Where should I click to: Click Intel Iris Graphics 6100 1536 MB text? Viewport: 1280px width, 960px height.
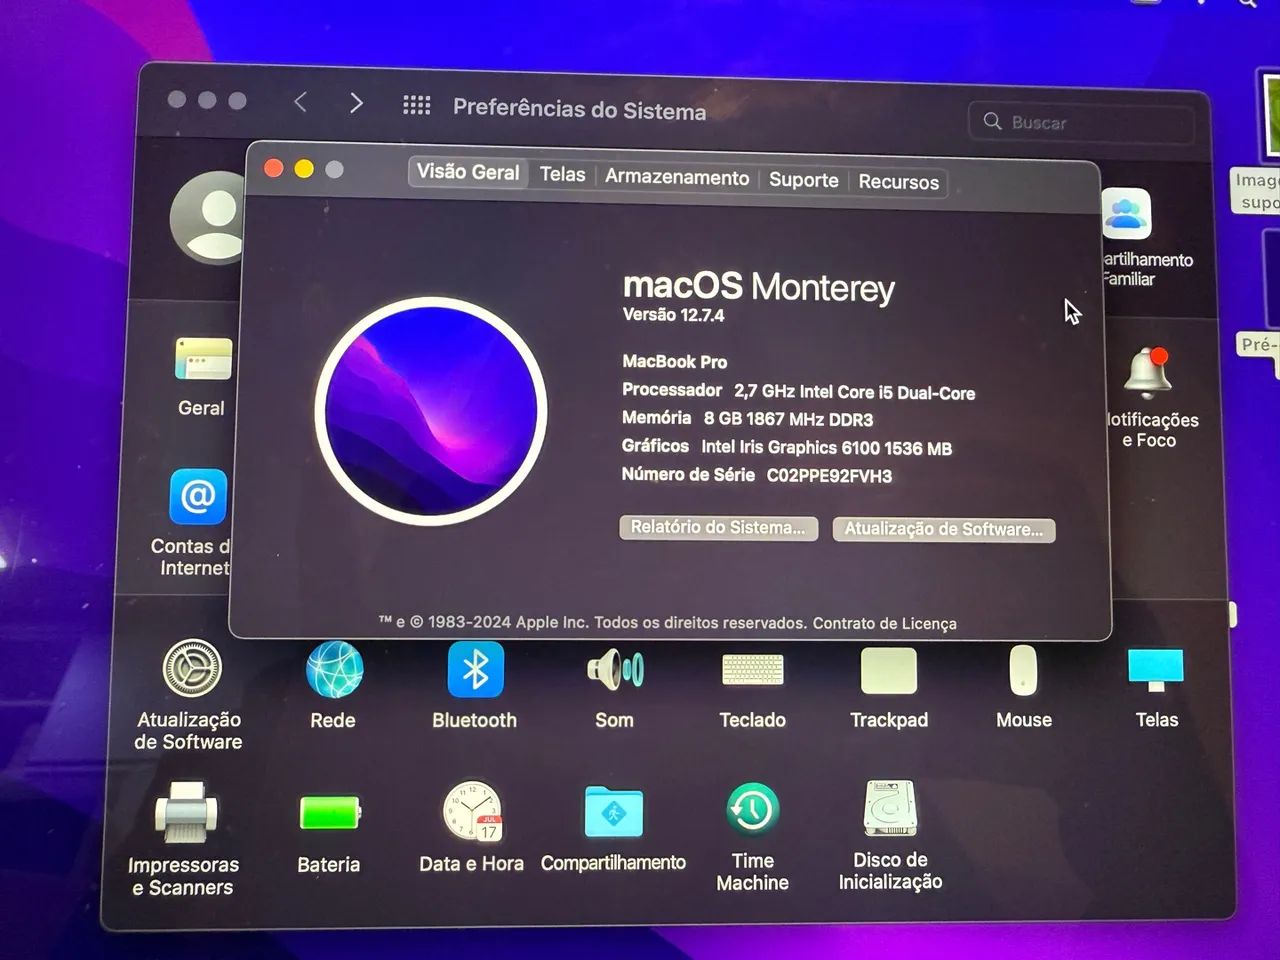tap(826, 448)
